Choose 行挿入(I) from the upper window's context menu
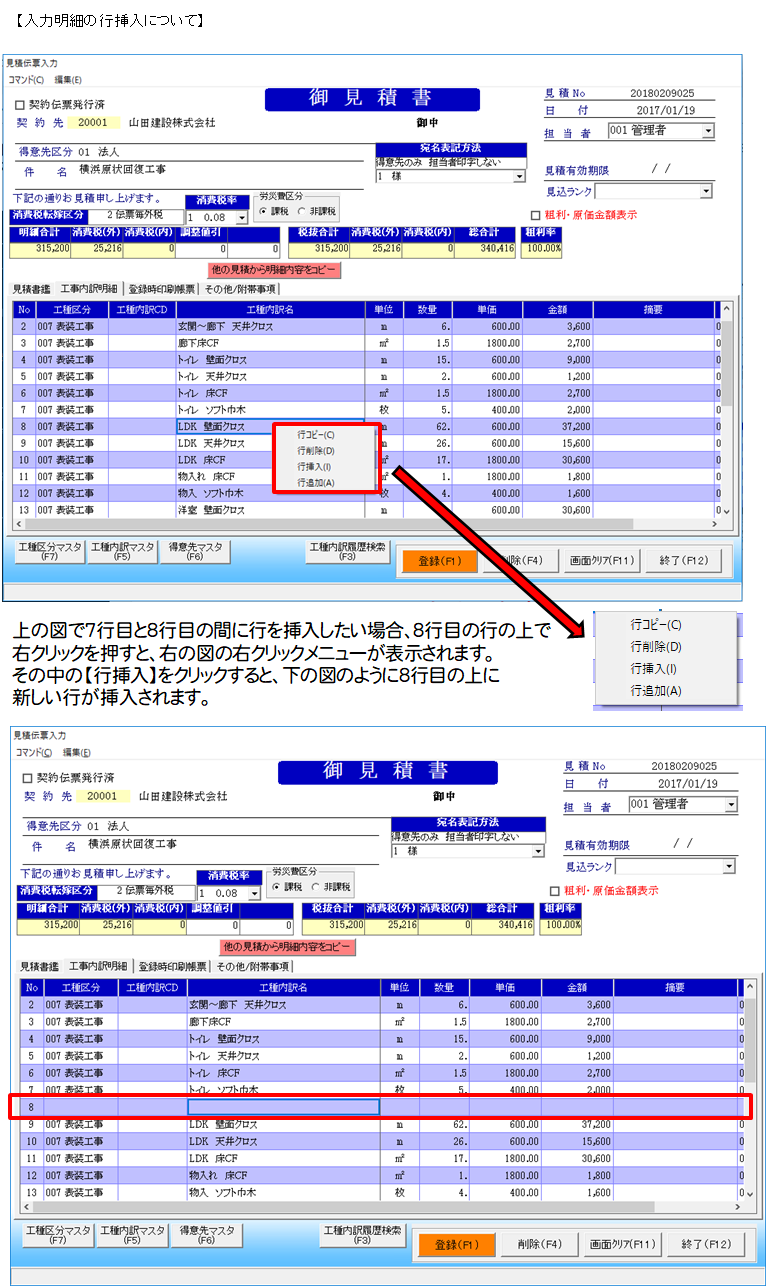Image resolution: width=767 pixels, height=1287 pixels. (314, 467)
